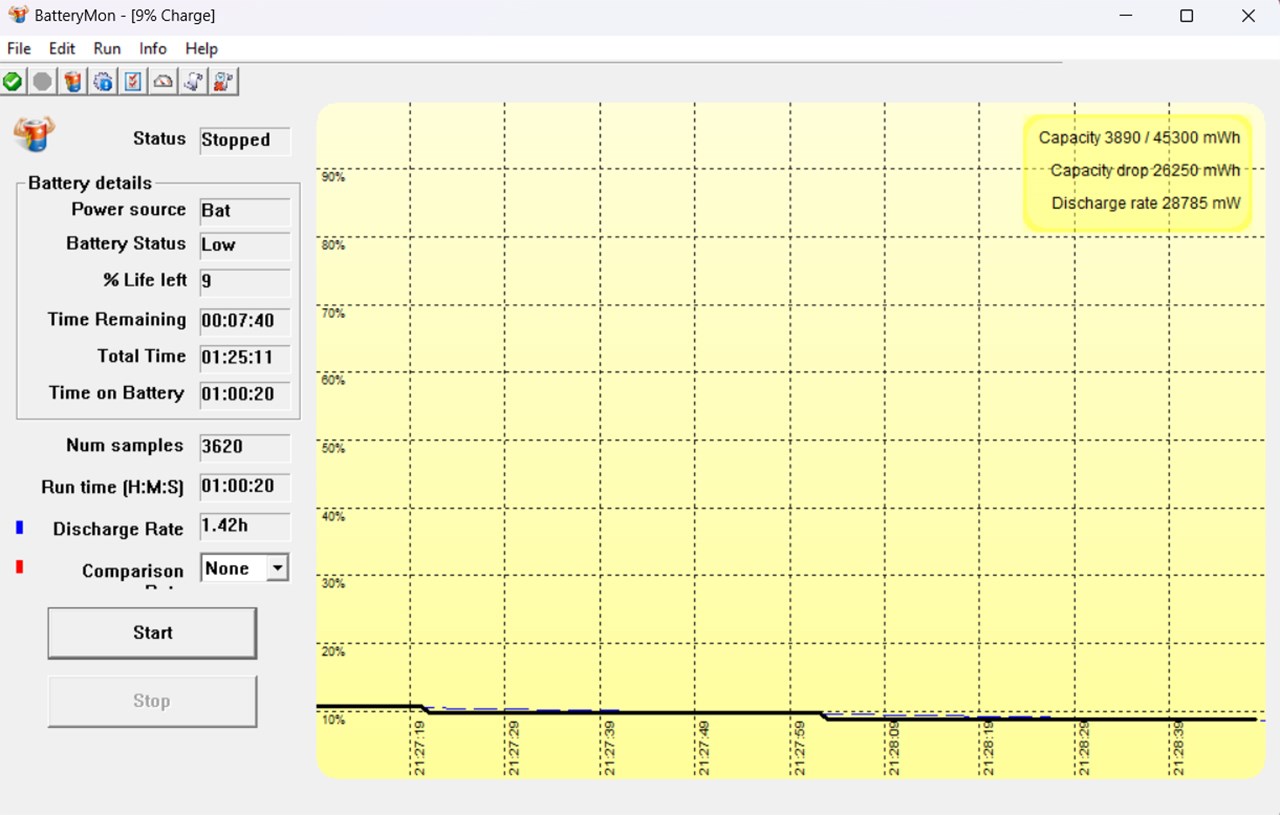
Task: Click the % Life left value field
Action: 245,282
